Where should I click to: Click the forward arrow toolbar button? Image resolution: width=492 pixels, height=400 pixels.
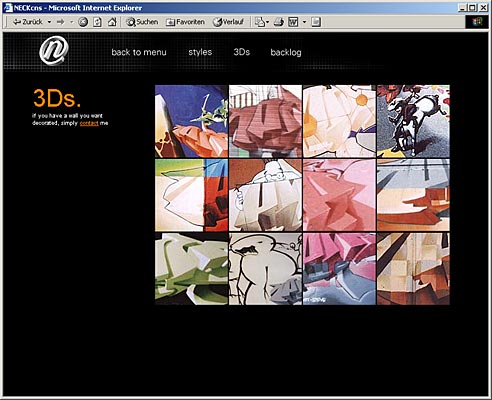coord(61,22)
